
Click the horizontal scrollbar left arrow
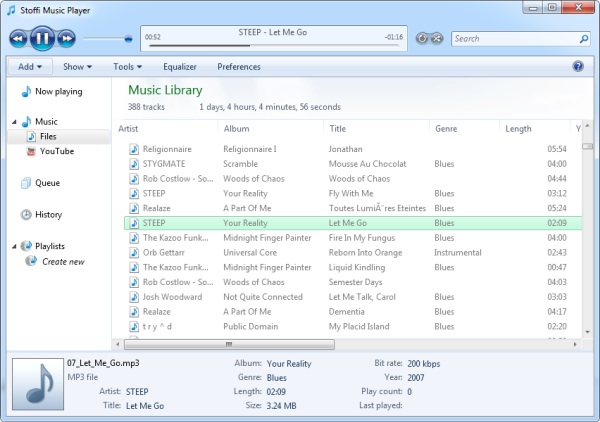118,344
